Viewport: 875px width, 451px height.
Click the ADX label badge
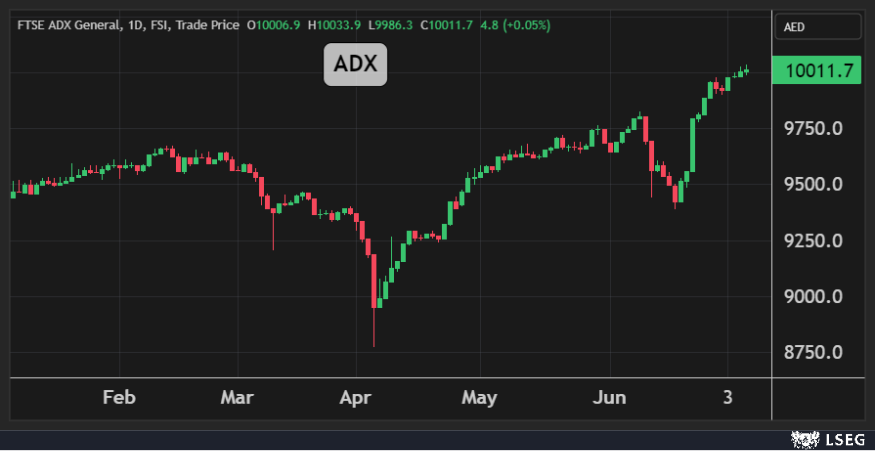[x=354, y=65]
